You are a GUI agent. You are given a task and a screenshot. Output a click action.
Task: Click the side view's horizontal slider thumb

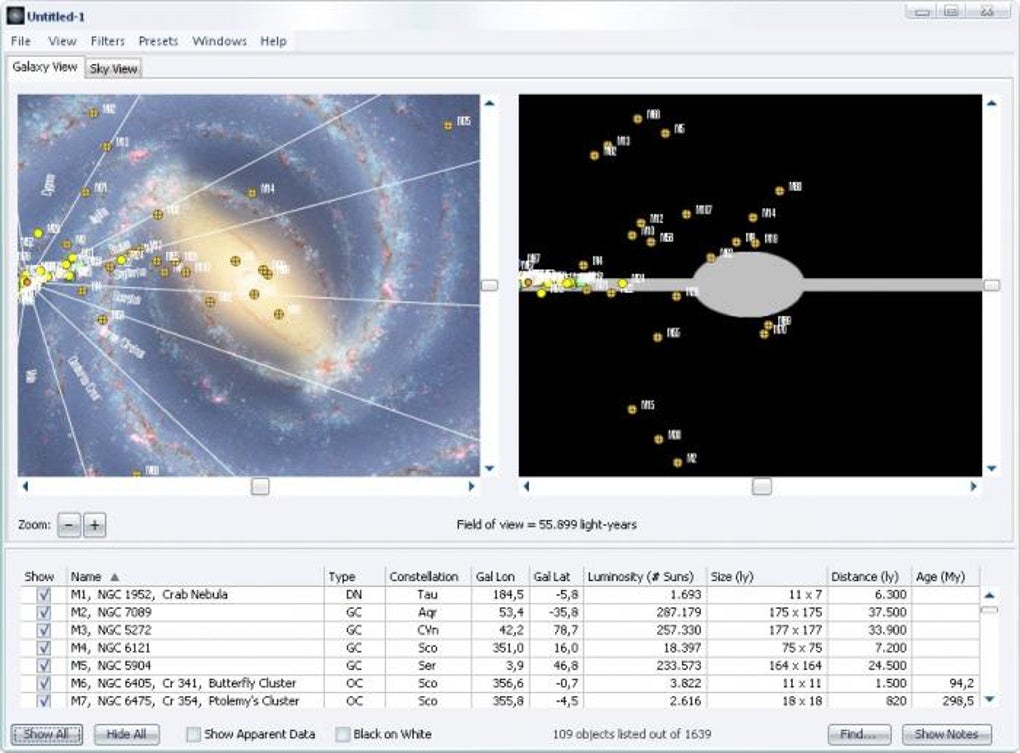762,486
